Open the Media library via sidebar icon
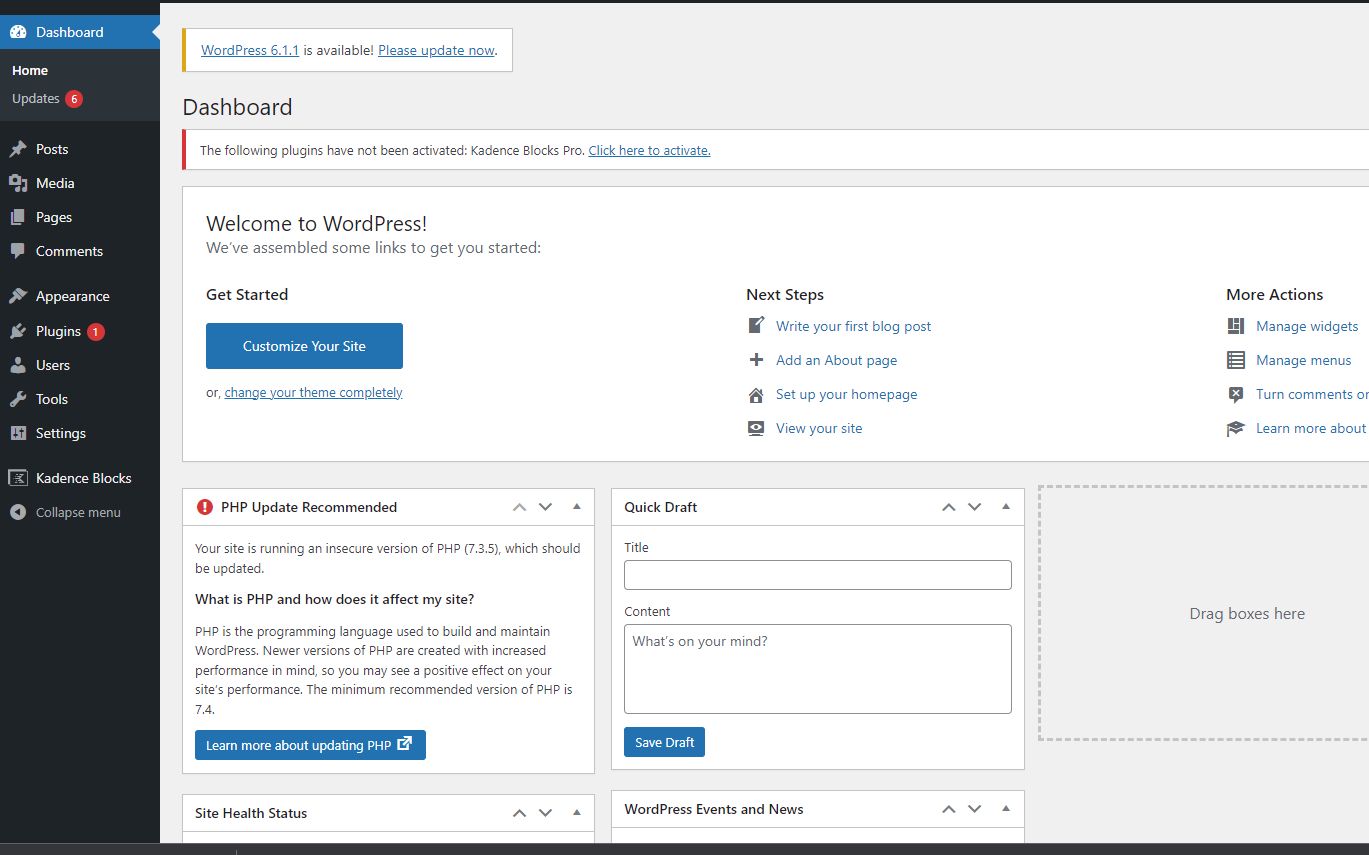The image size is (1369, 855). (17, 183)
